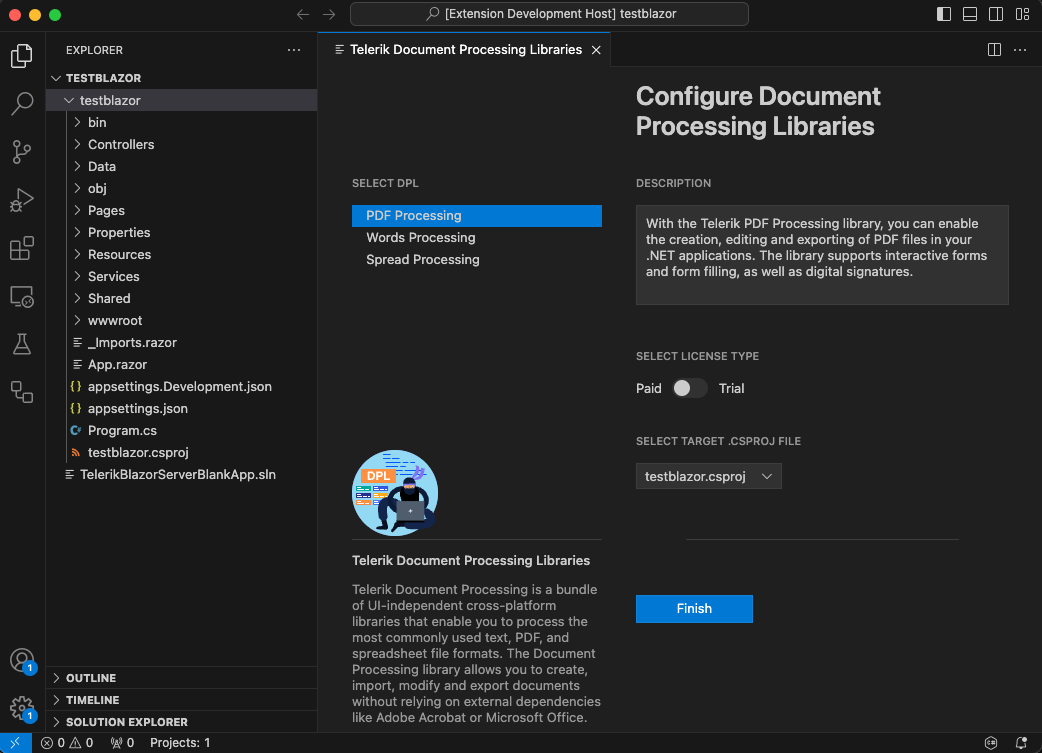
Task: Click the Finish button
Action: pos(694,609)
